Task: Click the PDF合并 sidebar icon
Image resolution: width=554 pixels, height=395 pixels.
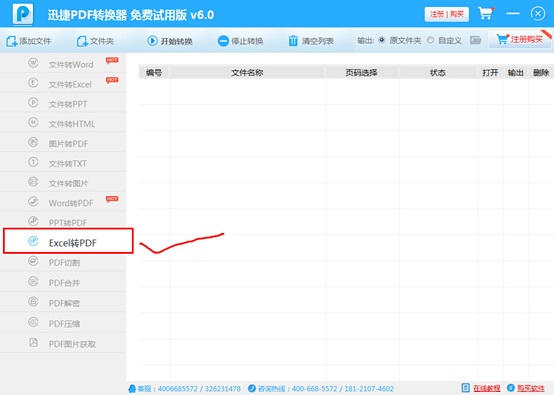Action: 33,281
